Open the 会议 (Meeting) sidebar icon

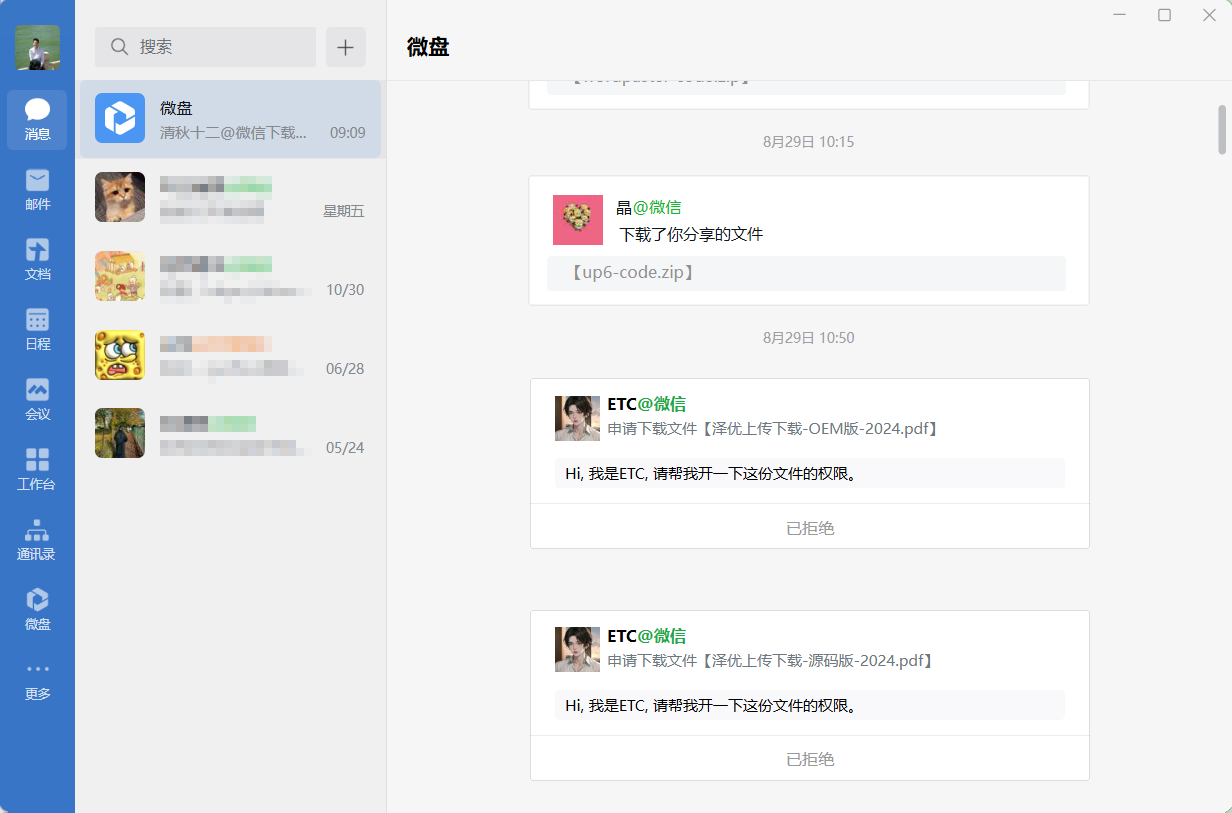37,399
